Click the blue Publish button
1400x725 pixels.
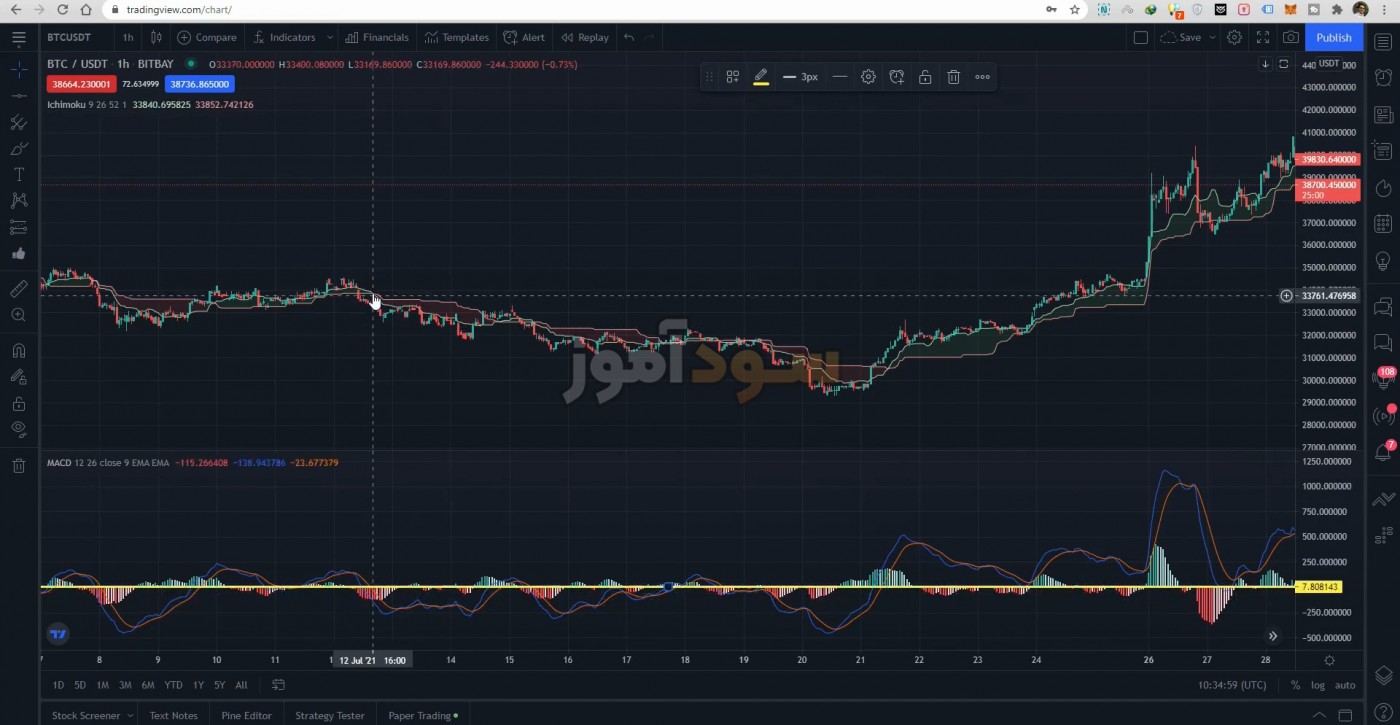(x=1334, y=37)
